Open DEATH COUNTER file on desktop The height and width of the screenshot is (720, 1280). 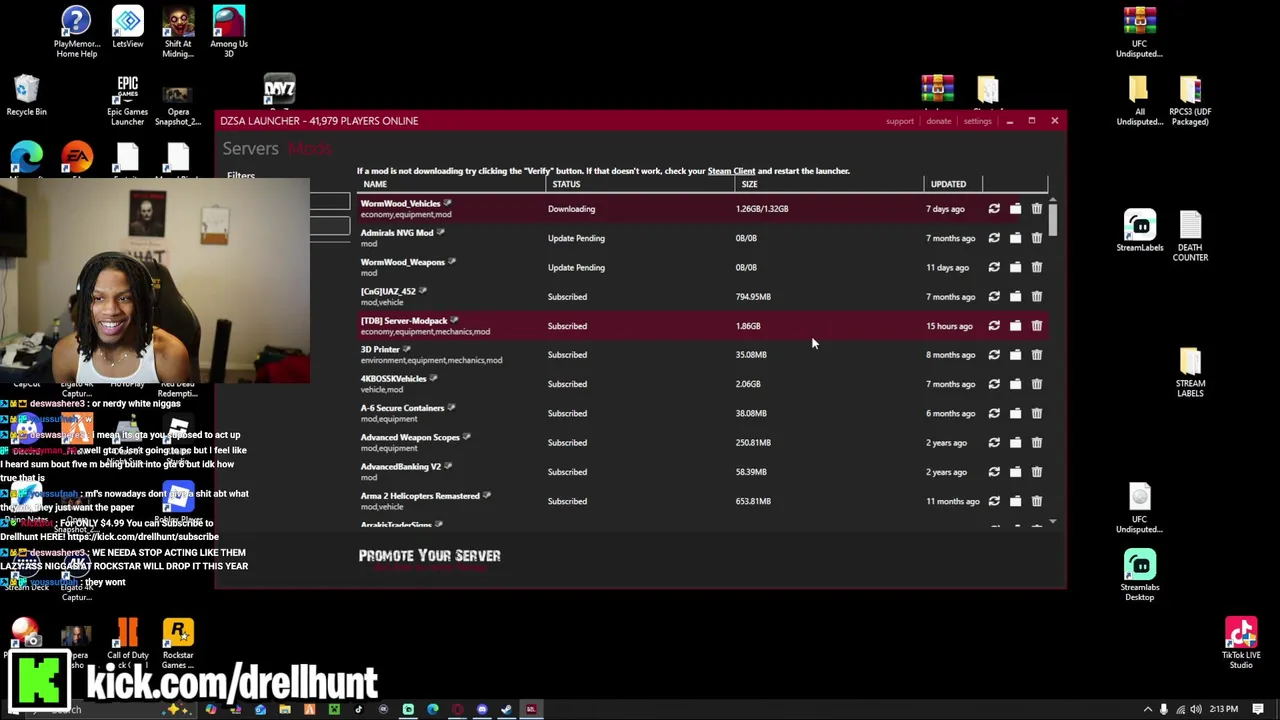1190,237
